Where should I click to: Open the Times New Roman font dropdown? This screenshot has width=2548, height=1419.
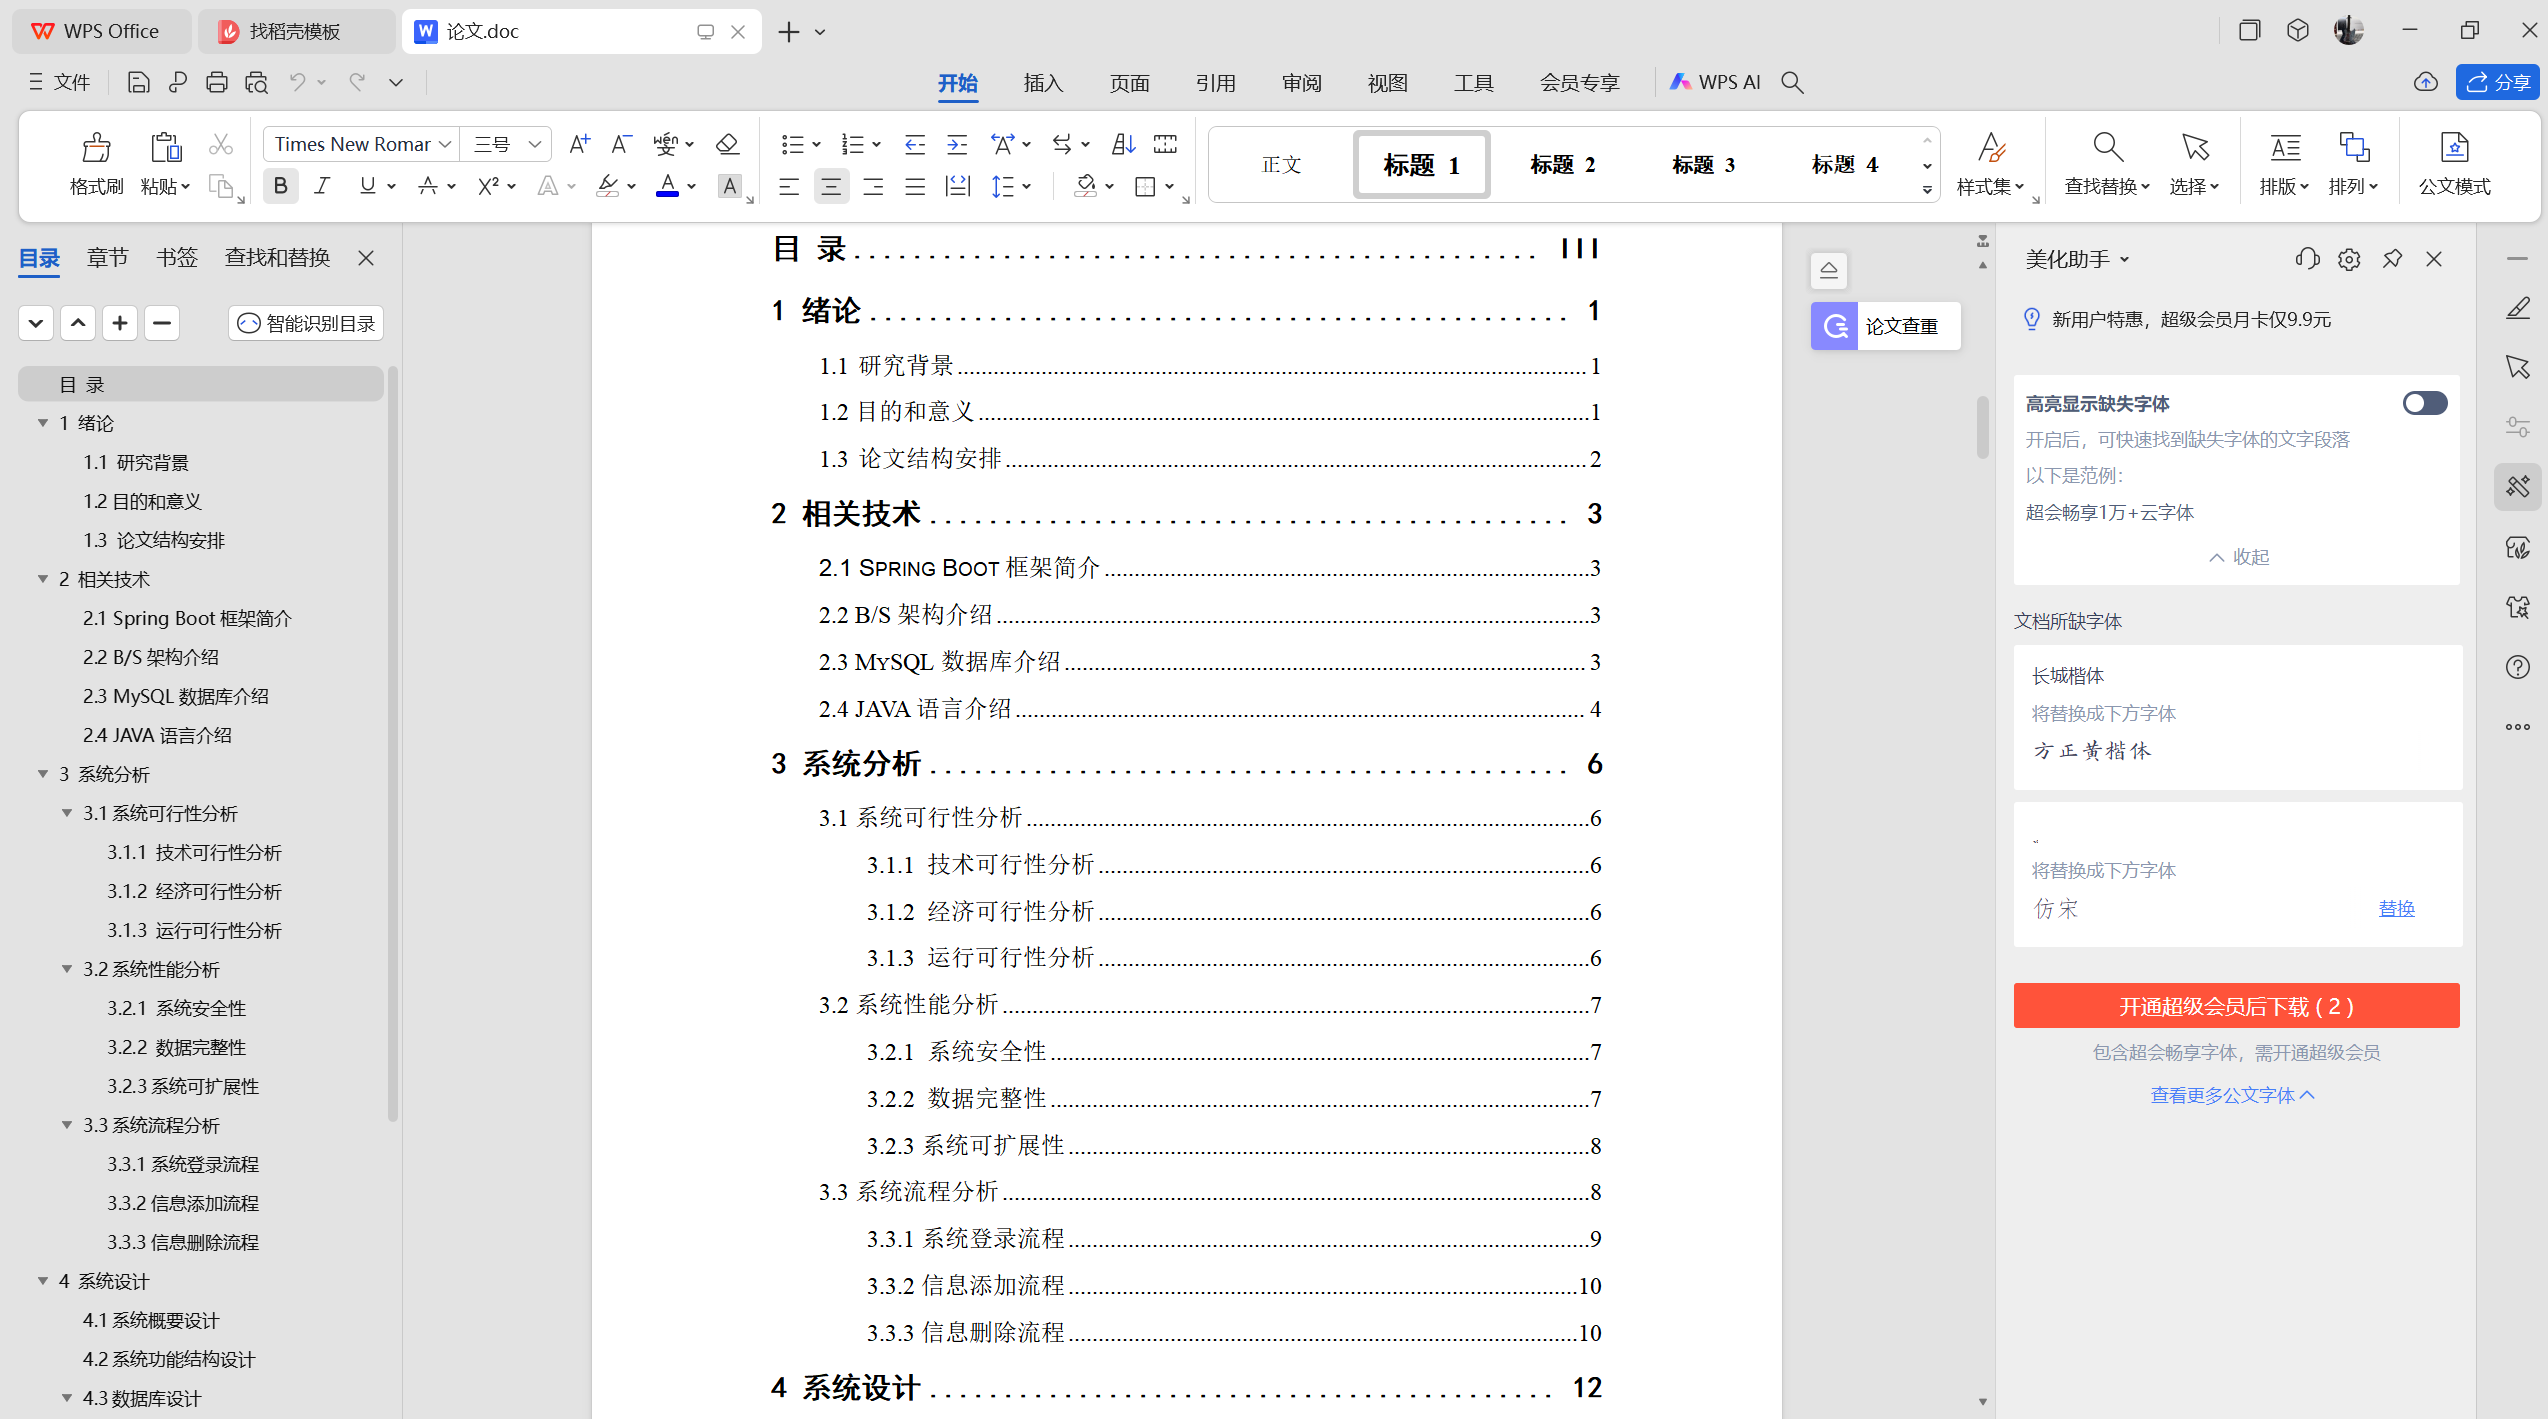[445, 144]
